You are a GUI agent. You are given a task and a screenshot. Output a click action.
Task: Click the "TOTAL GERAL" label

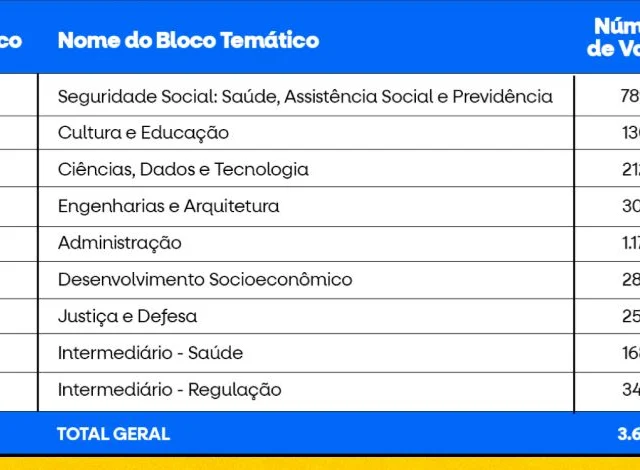tap(113, 434)
